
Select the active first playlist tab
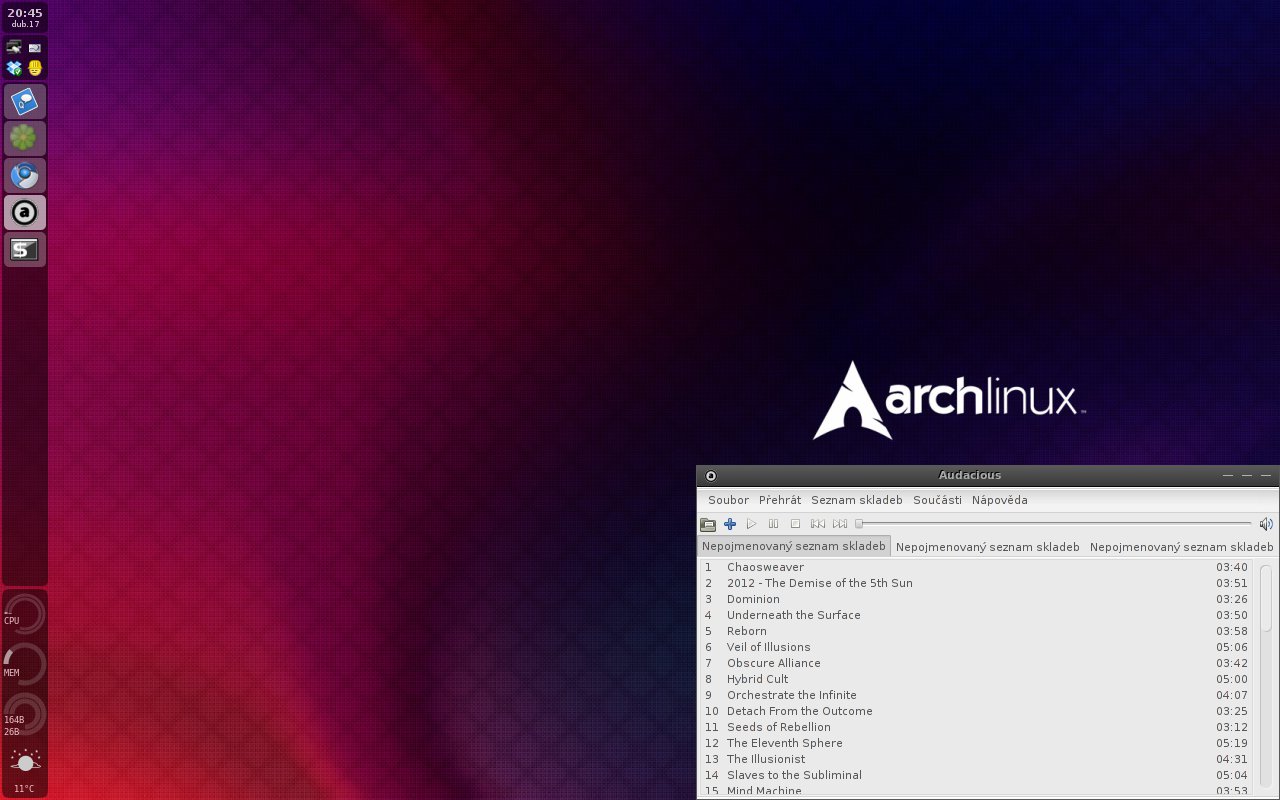click(793, 547)
